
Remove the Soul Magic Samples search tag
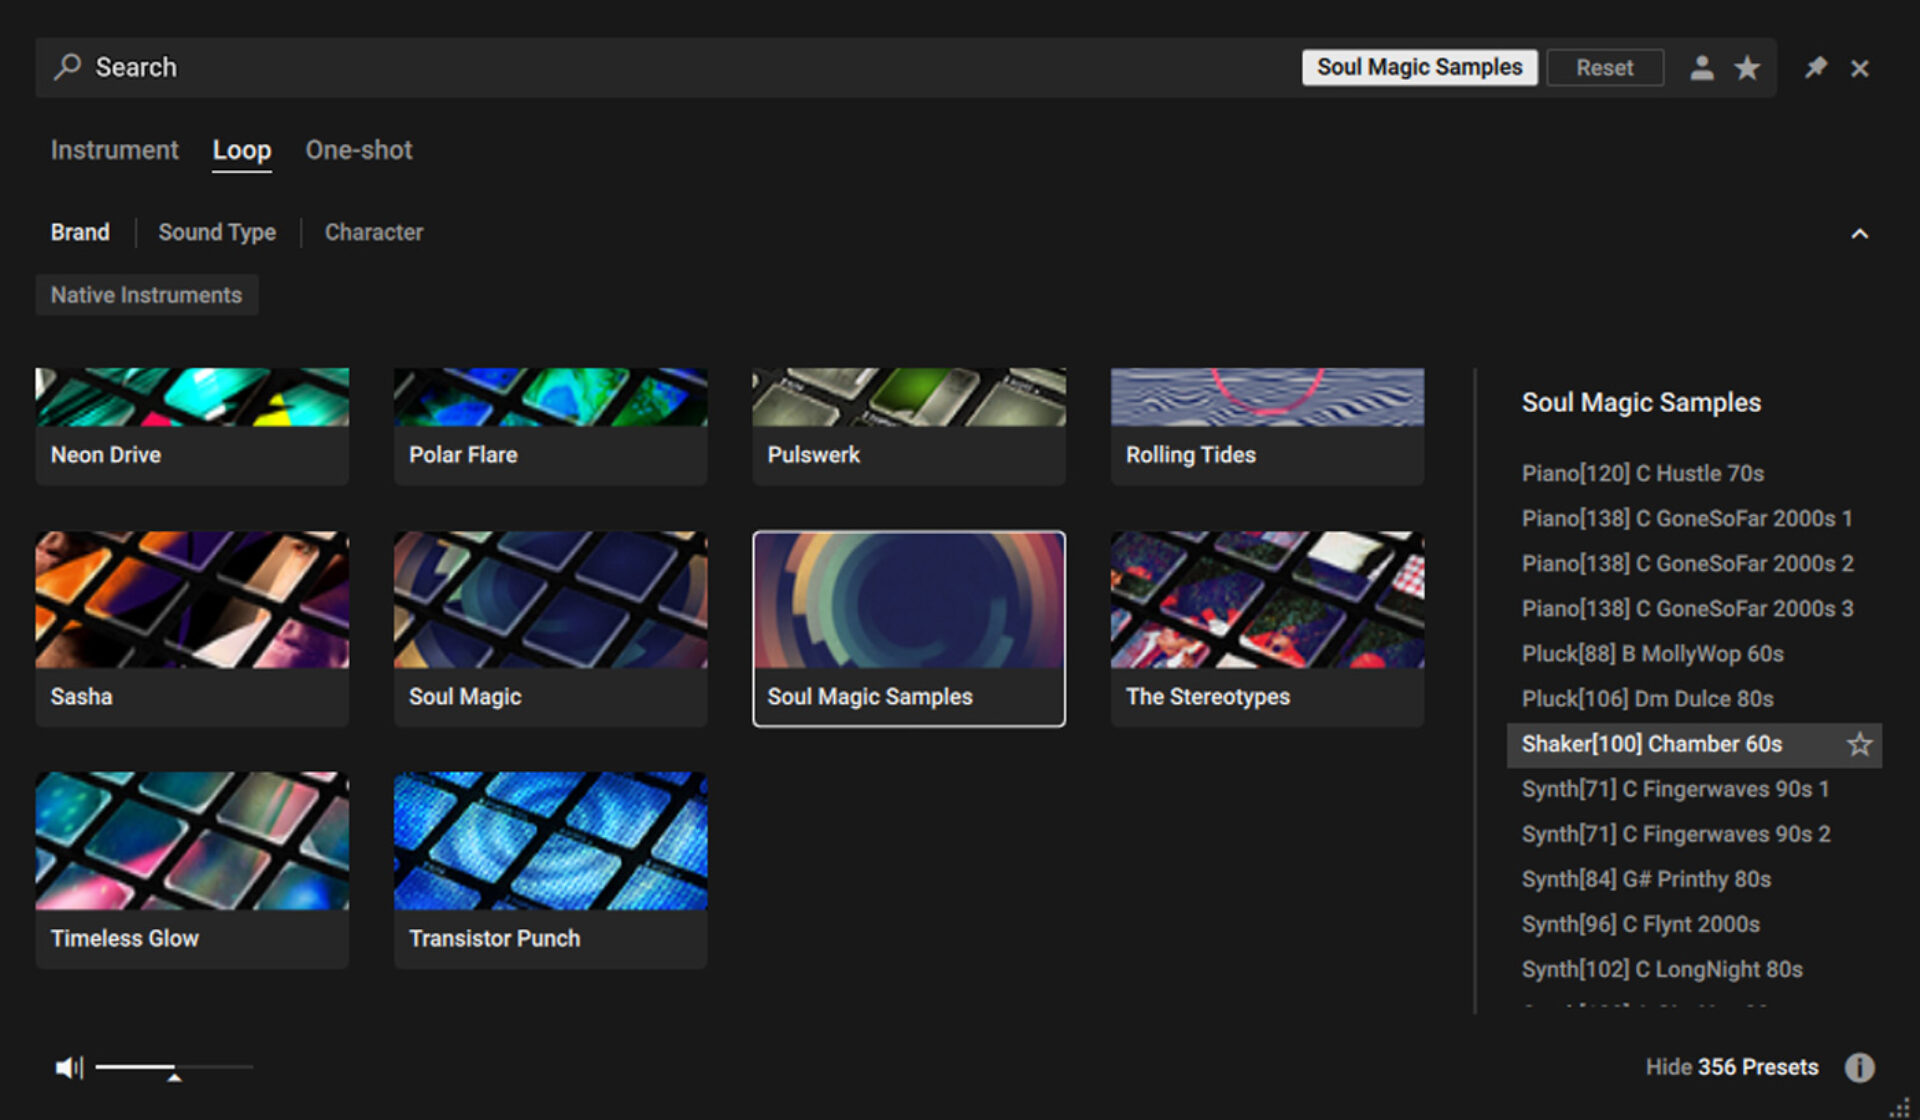1418,67
